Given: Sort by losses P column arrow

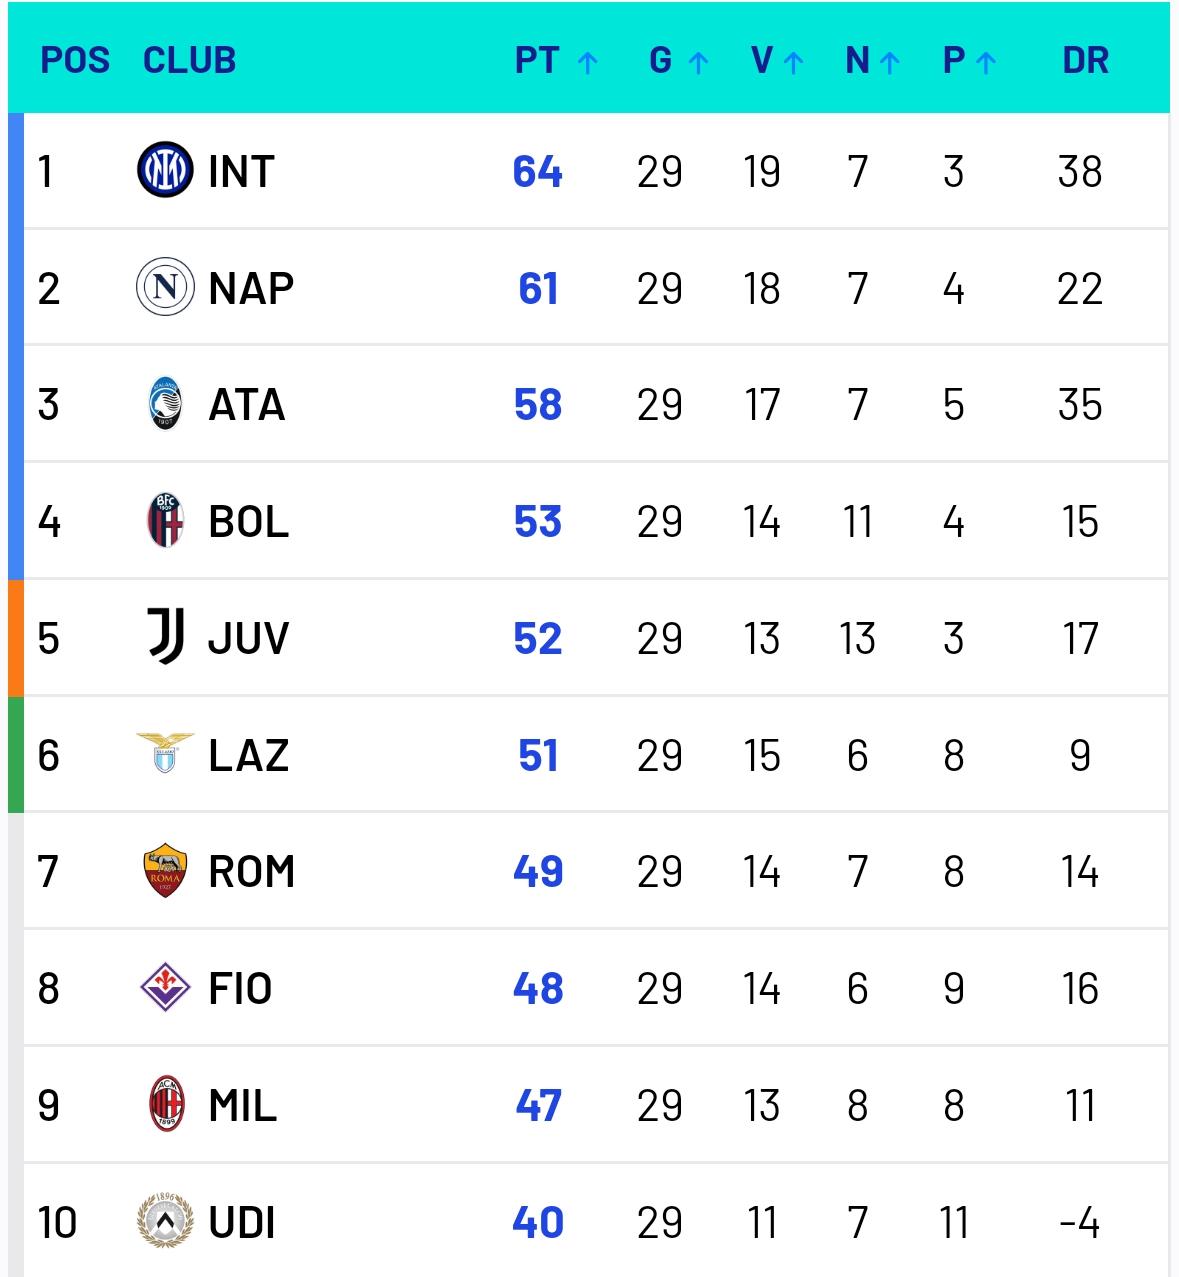Looking at the screenshot, I should (986, 63).
